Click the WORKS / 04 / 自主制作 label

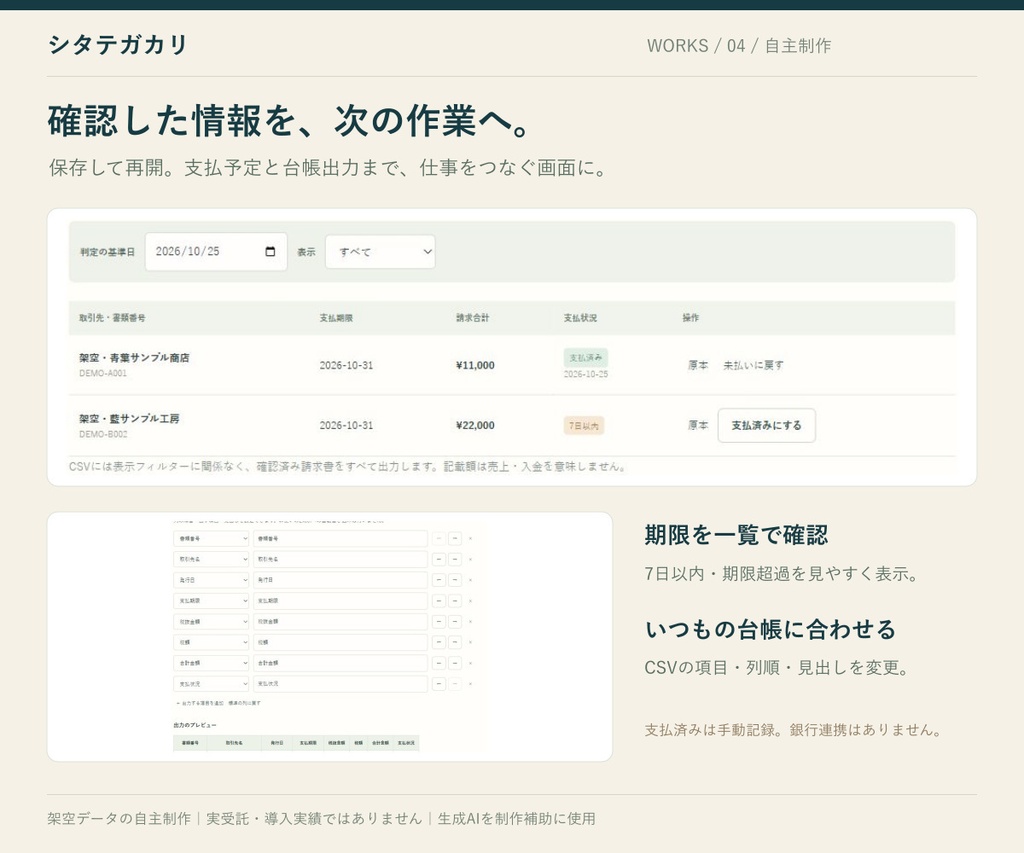coord(739,46)
